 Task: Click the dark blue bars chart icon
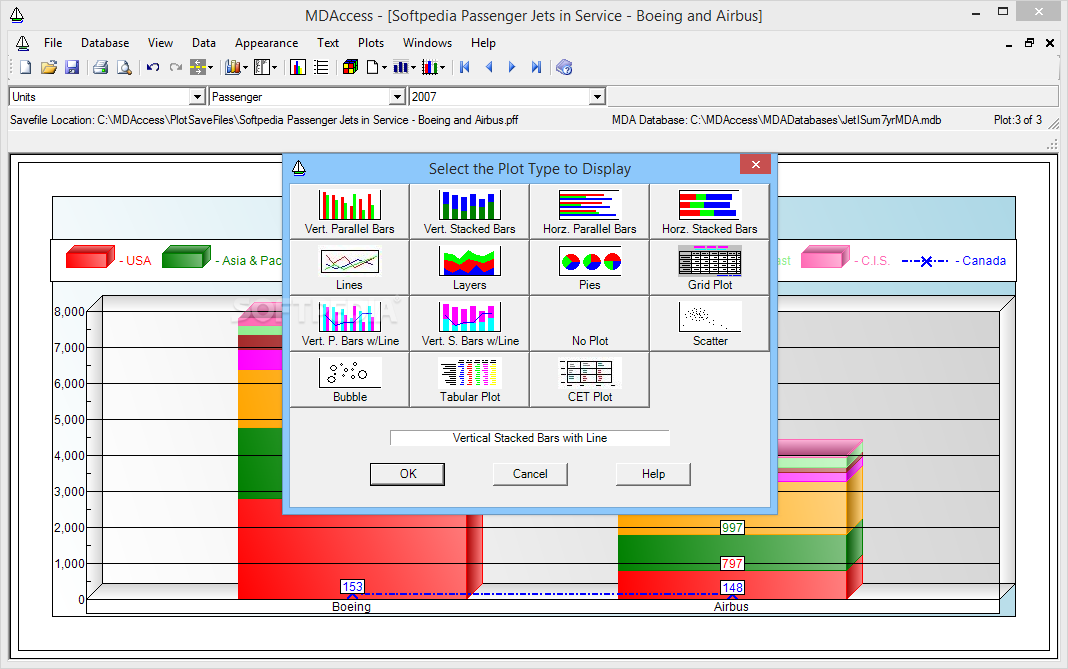(x=400, y=67)
